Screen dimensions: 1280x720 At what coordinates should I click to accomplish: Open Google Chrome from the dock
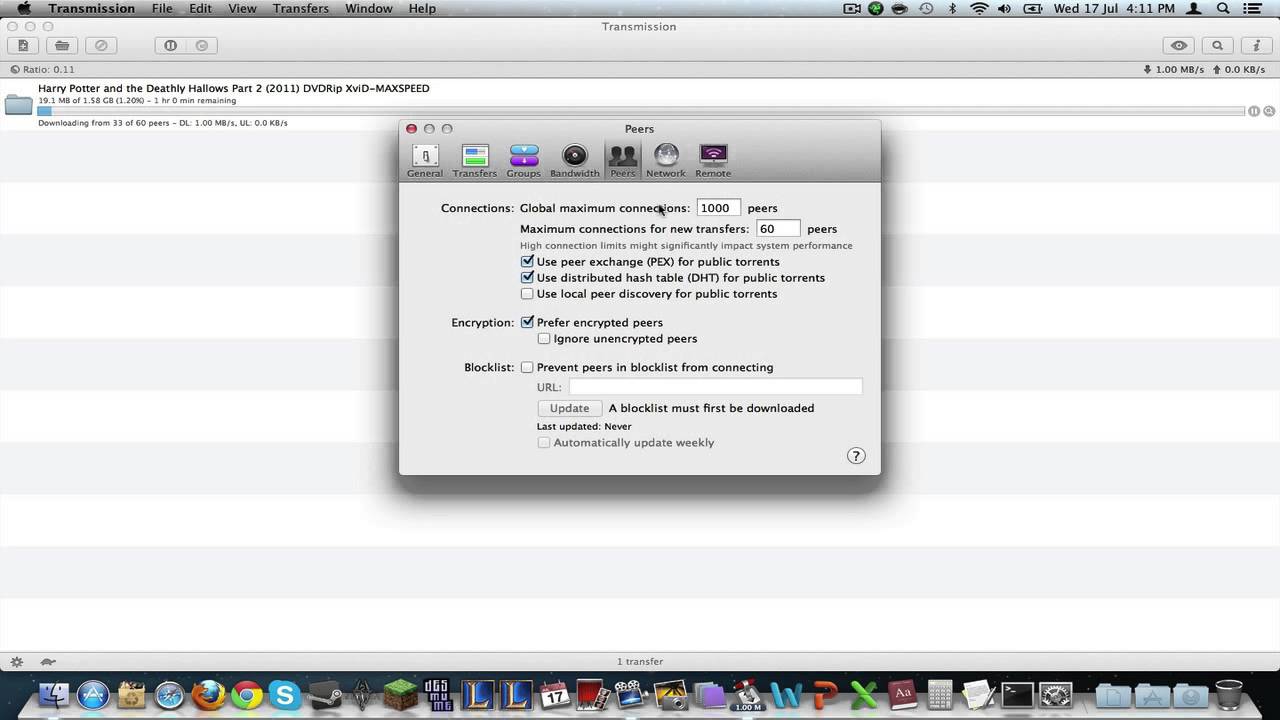247,694
